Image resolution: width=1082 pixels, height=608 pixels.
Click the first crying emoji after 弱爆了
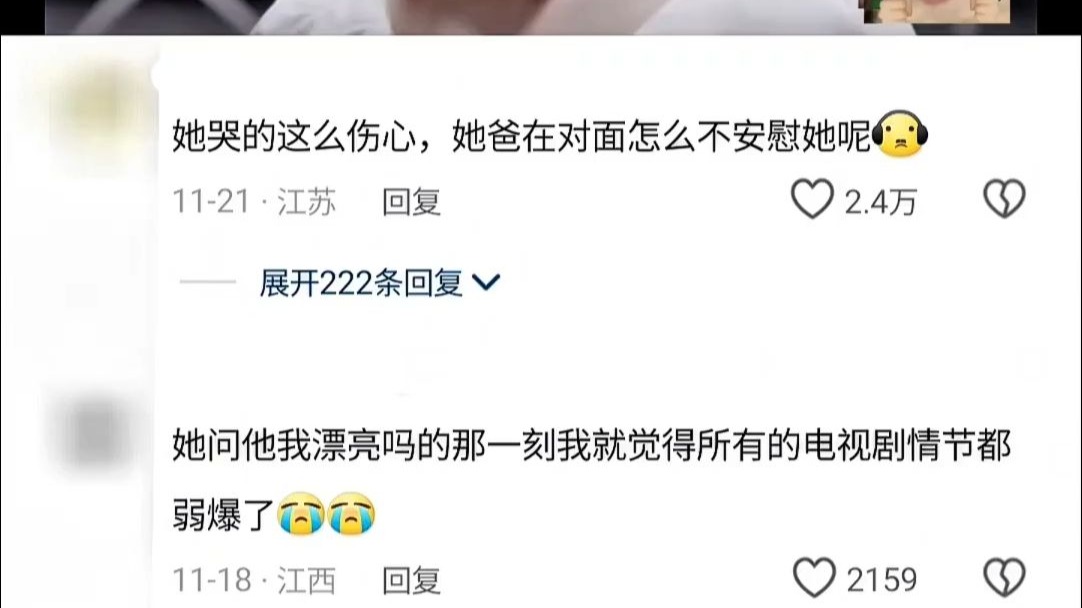click(301, 514)
